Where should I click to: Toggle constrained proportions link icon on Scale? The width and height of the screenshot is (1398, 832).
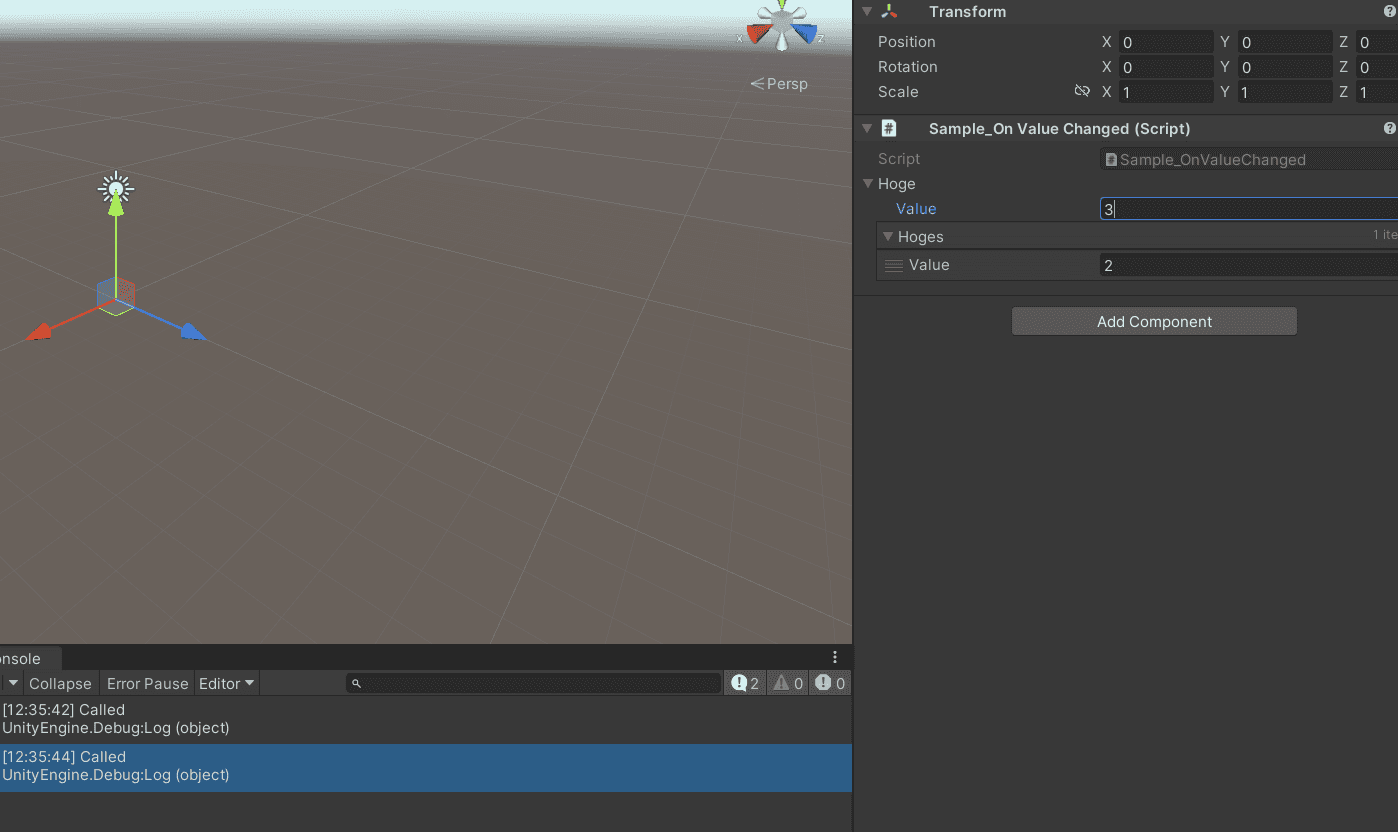point(1082,91)
